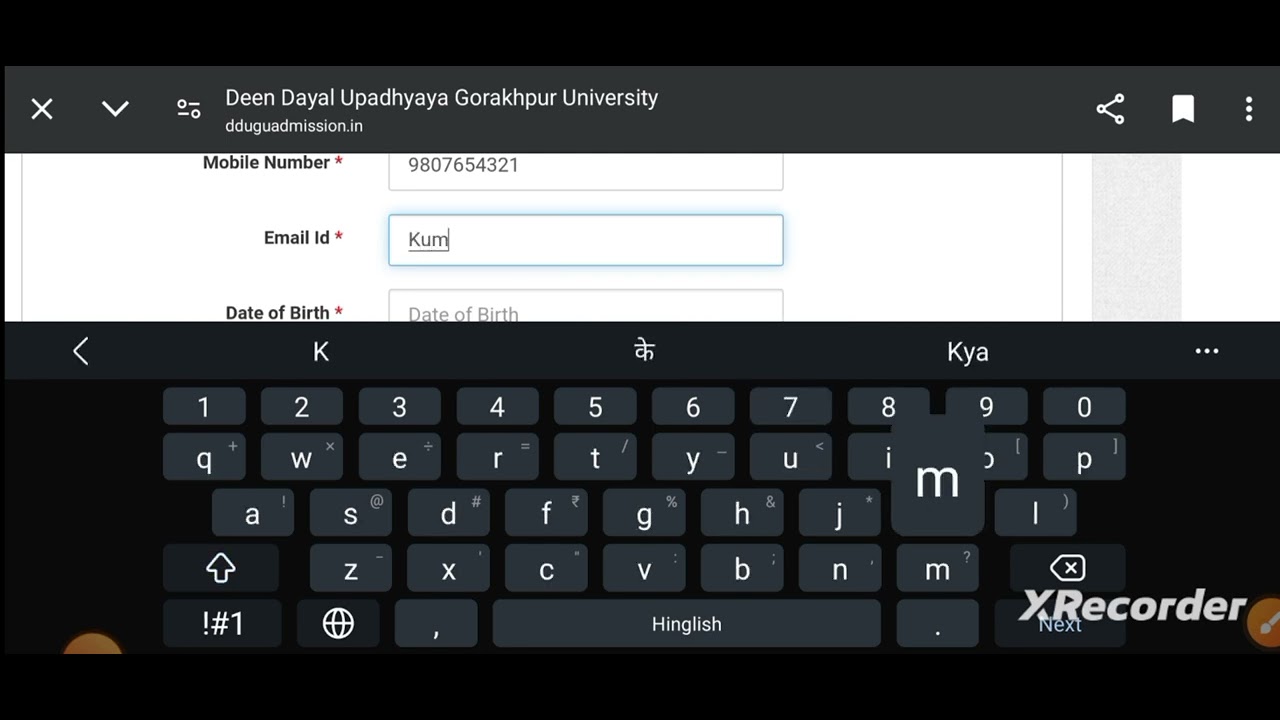Open site settings icon beside page title
Screen dimensions: 1280x720
click(188, 109)
